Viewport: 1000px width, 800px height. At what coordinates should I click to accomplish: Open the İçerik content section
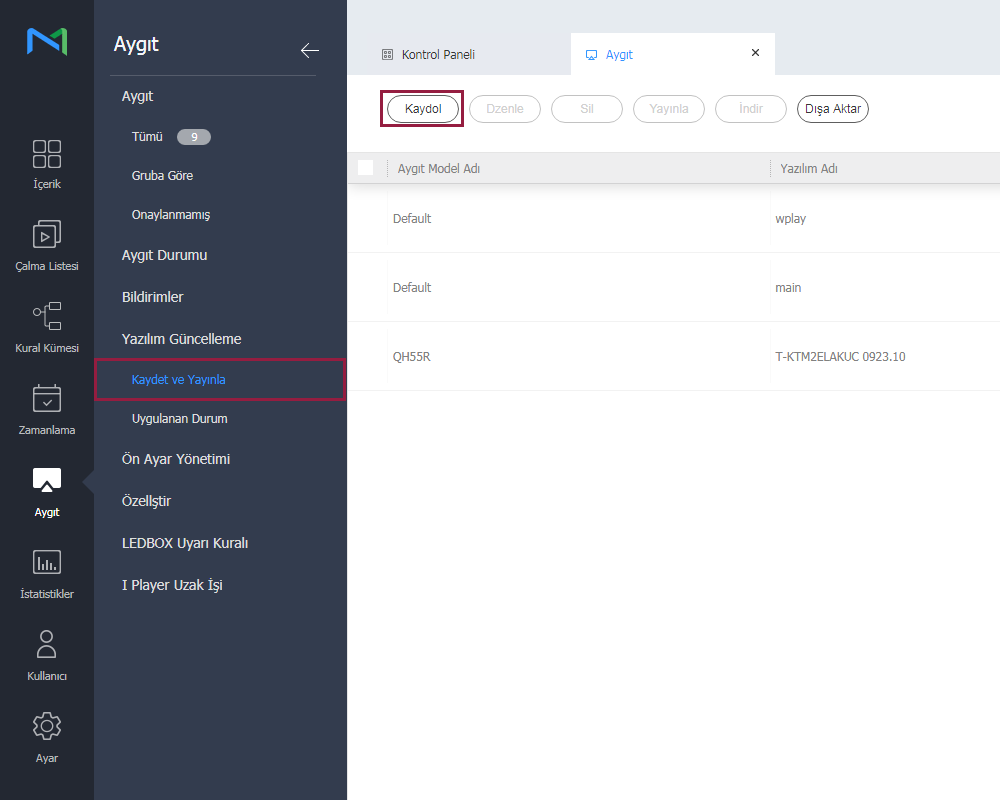click(47, 164)
